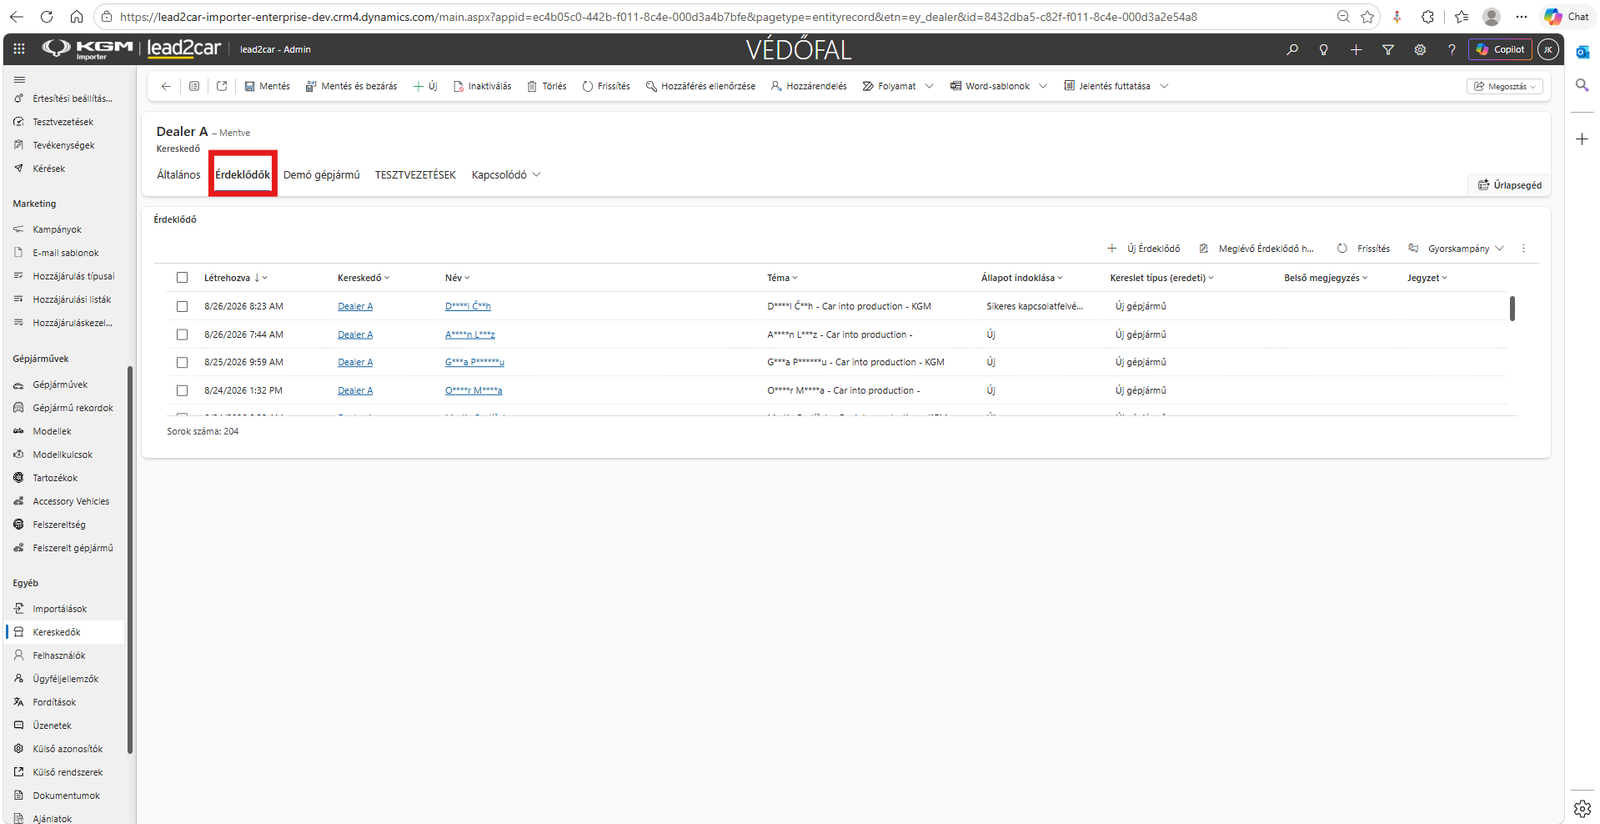Click the advanced filter funnel icon
This screenshot has height=824, width=1600.
pyautogui.click(x=1388, y=49)
